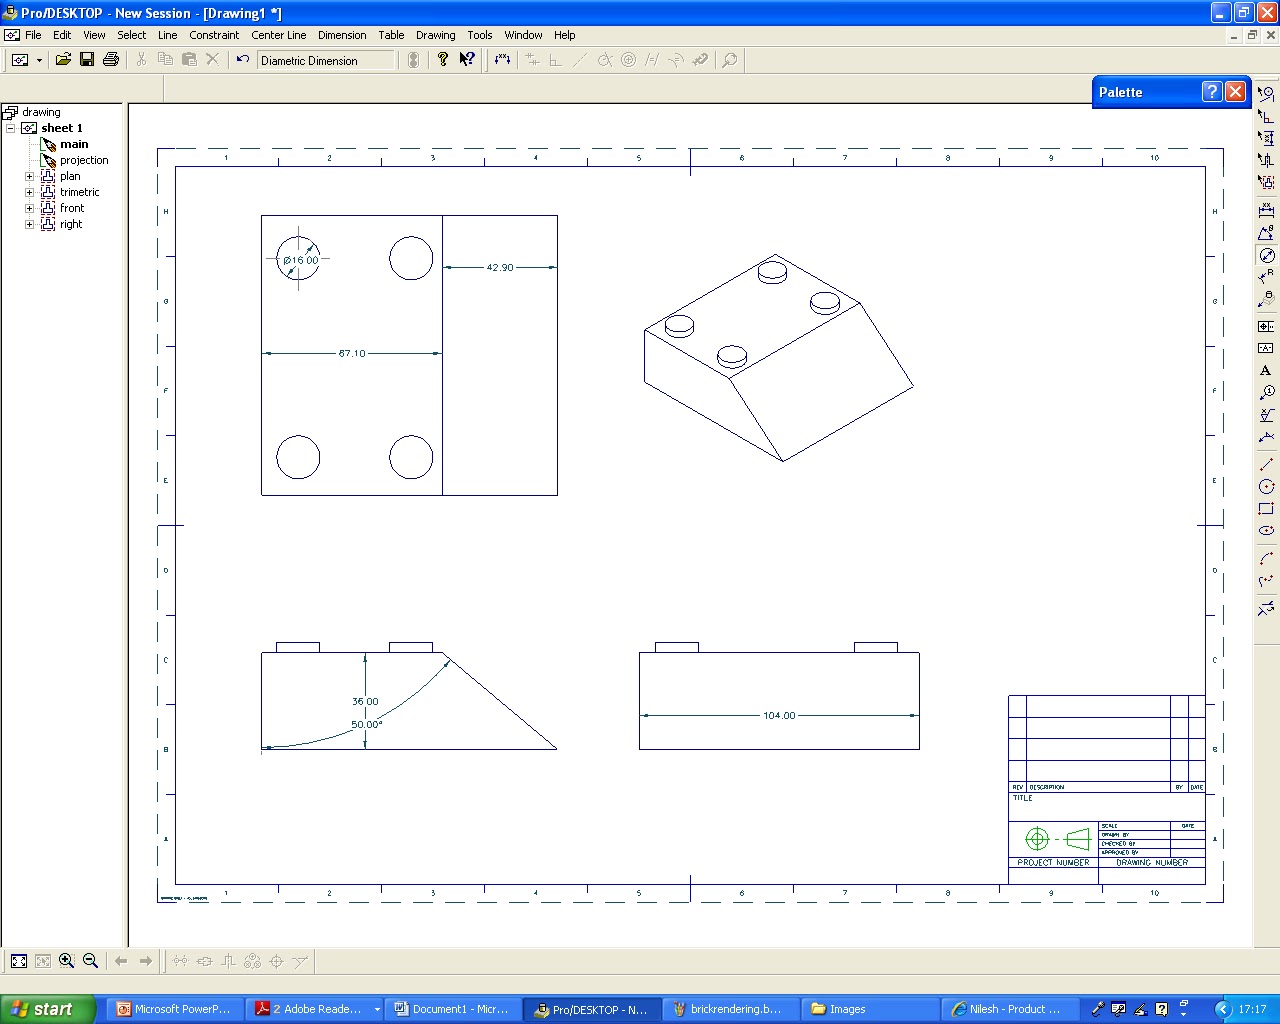Open the dimension style dropdown arrow
This screenshot has width=1280, height=1024.
click(x=38, y=59)
